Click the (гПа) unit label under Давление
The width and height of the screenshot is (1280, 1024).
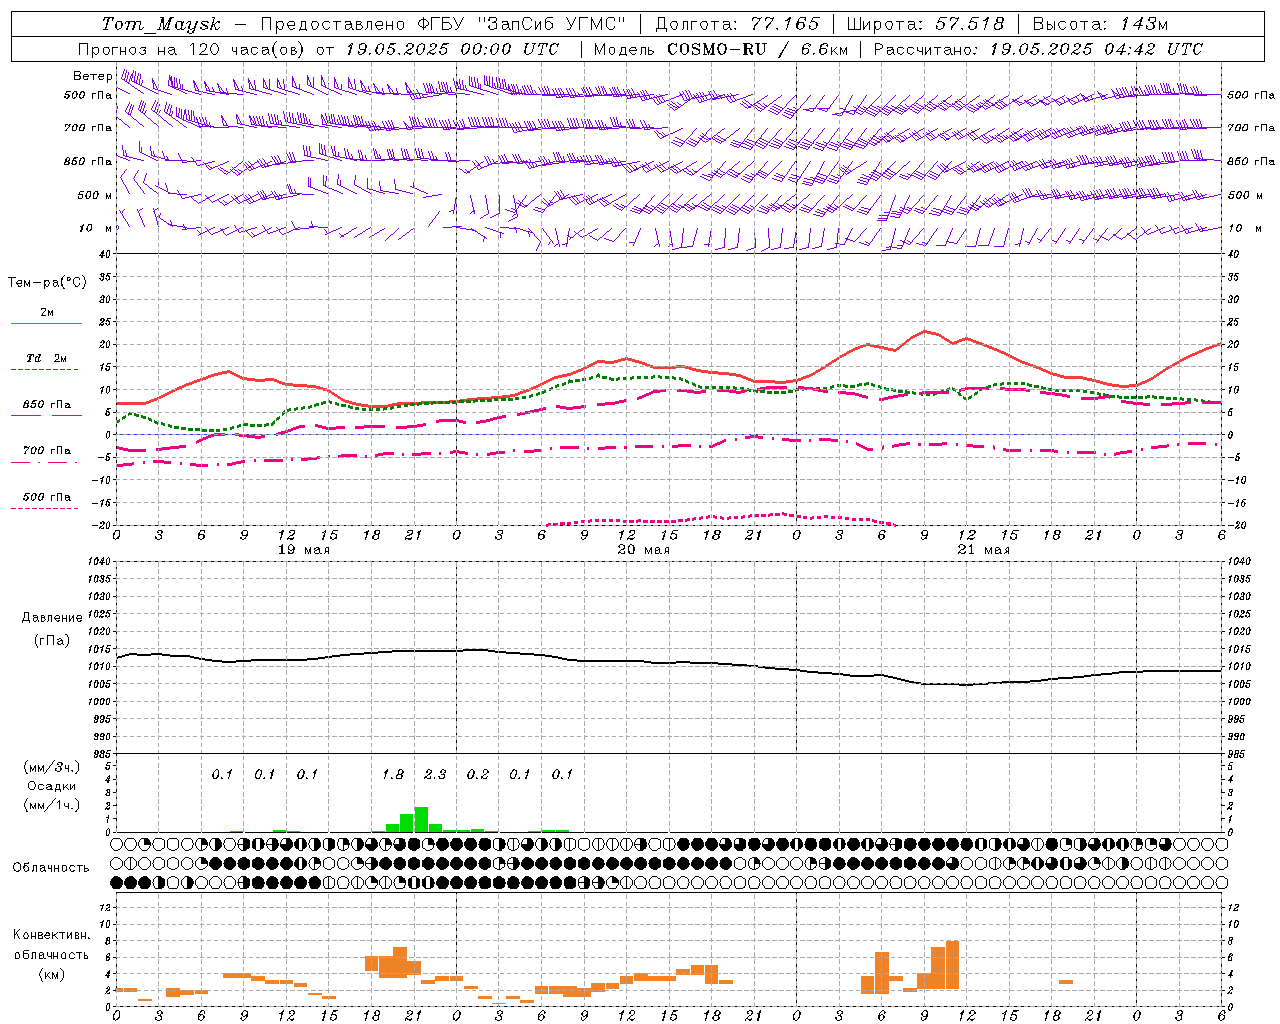[x=51, y=640]
